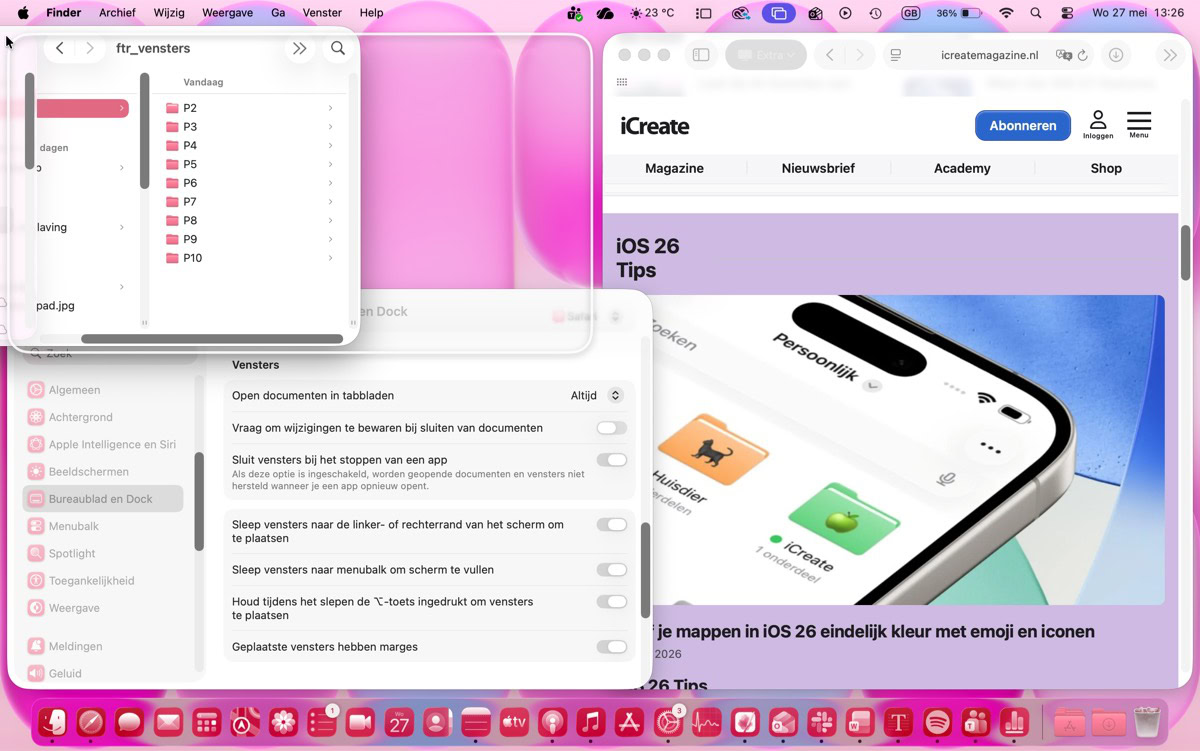Go forward in Safari

click(860, 55)
